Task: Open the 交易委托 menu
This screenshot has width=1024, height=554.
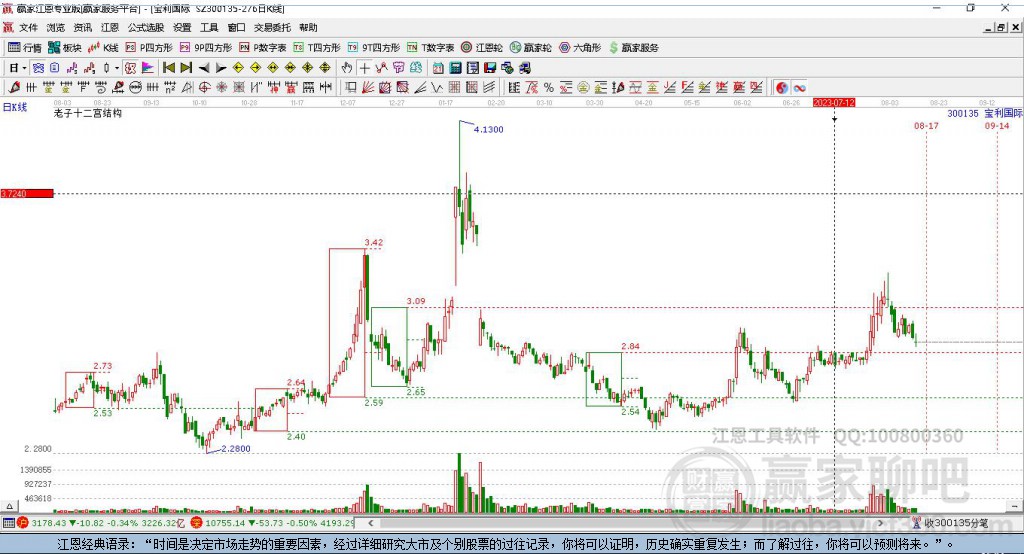Action: 272,27
